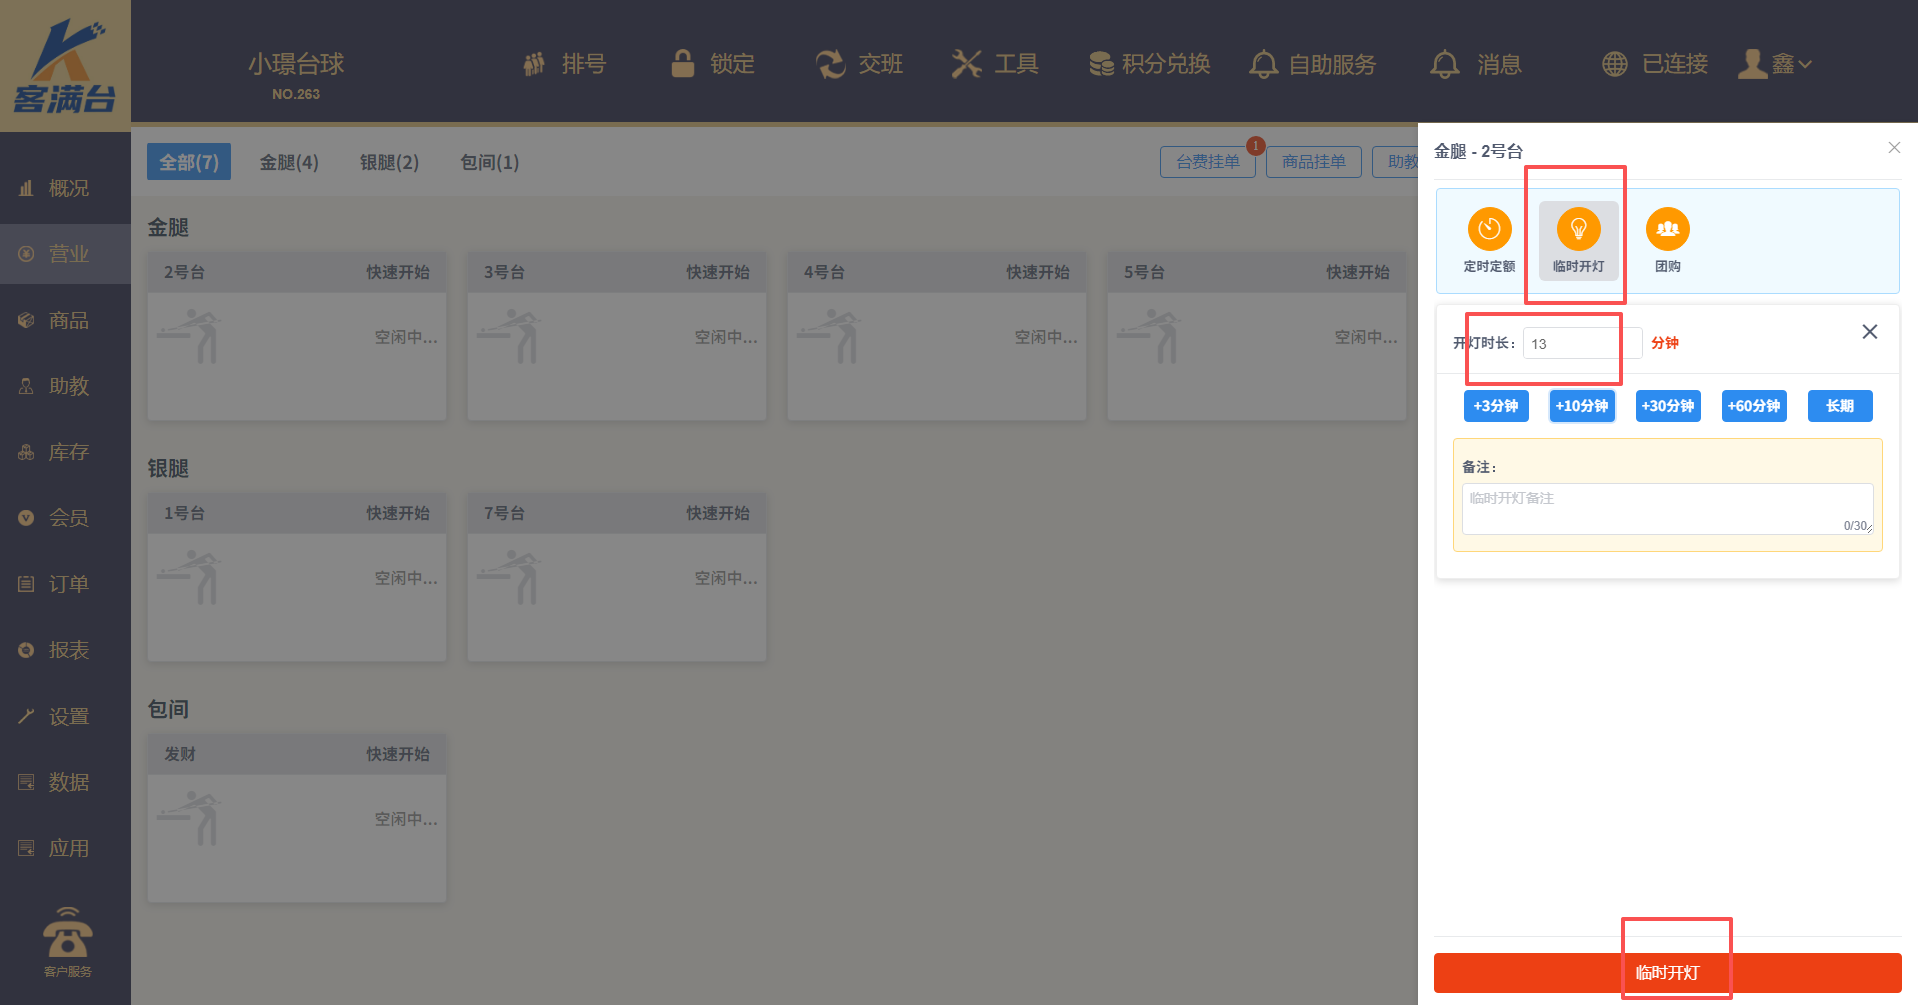Click the 开灯时长 minutes input field

point(1580,343)
